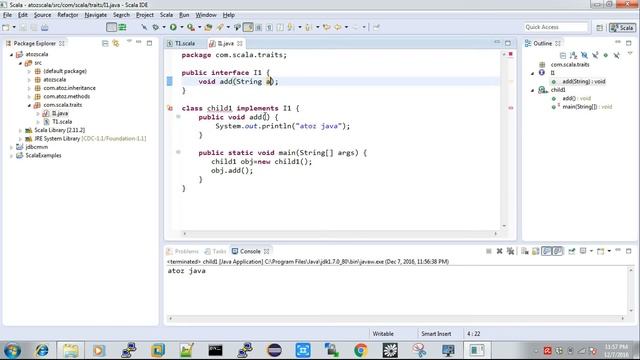Toggle Sort alphabetically in Outline view

[573, 55]
